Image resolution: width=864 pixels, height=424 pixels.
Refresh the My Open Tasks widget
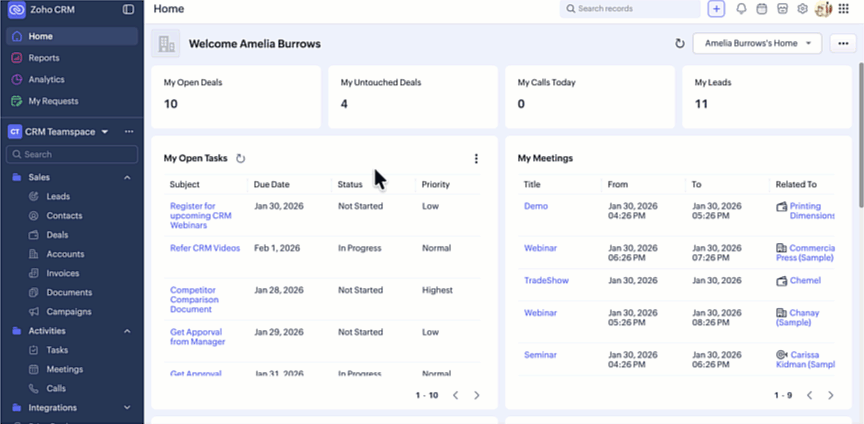(240, 158)
